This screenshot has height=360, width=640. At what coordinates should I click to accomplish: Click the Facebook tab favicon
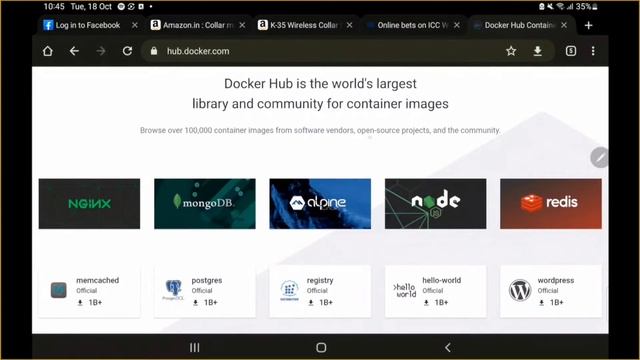coord(48,25)
